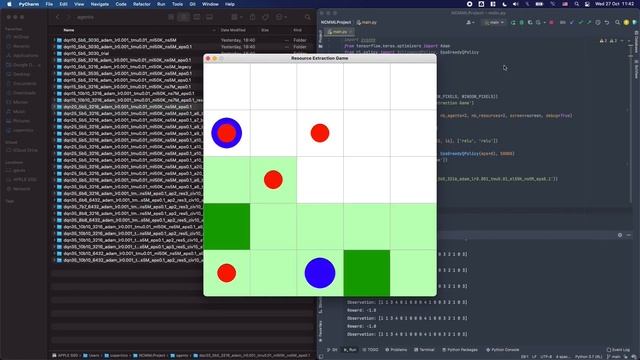Sort Finder list by Date Modified column

pos(233,30)
